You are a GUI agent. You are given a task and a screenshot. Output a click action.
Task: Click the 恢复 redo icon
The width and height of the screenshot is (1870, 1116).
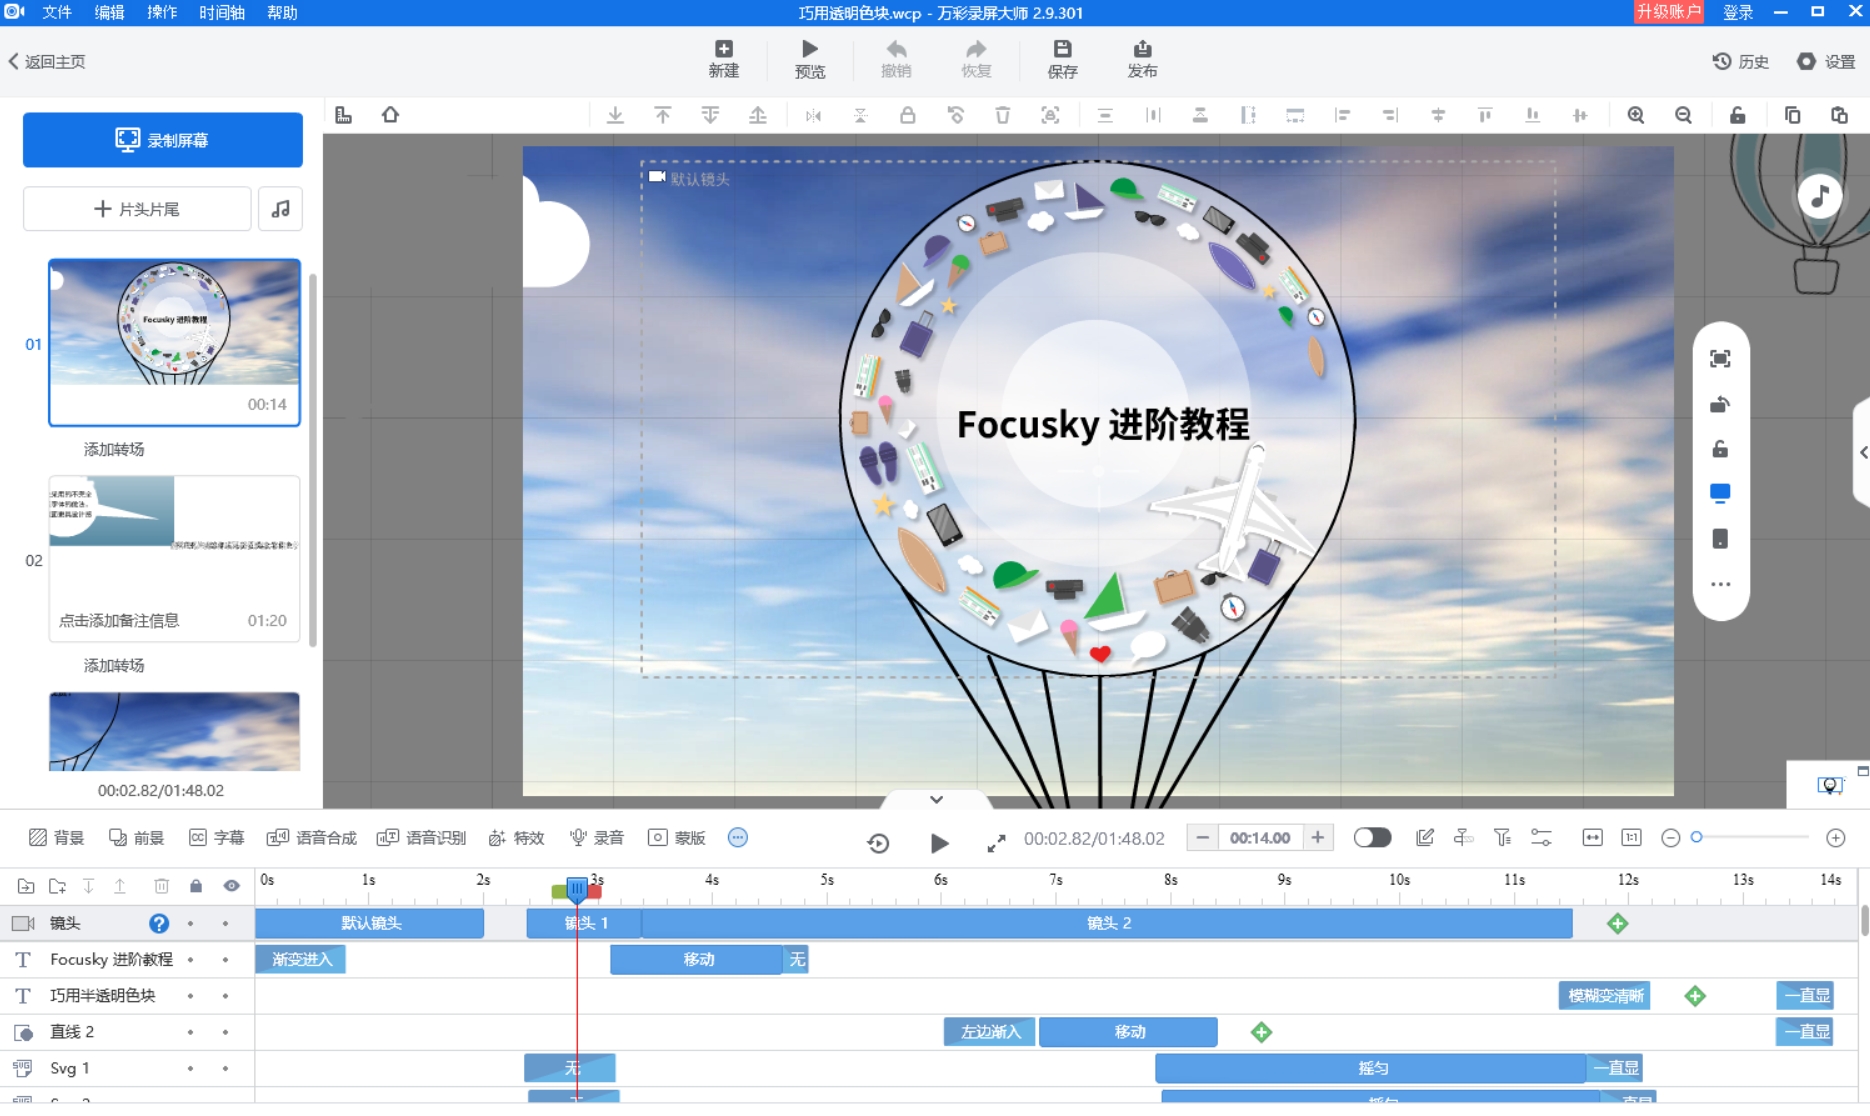coord(976,58)
